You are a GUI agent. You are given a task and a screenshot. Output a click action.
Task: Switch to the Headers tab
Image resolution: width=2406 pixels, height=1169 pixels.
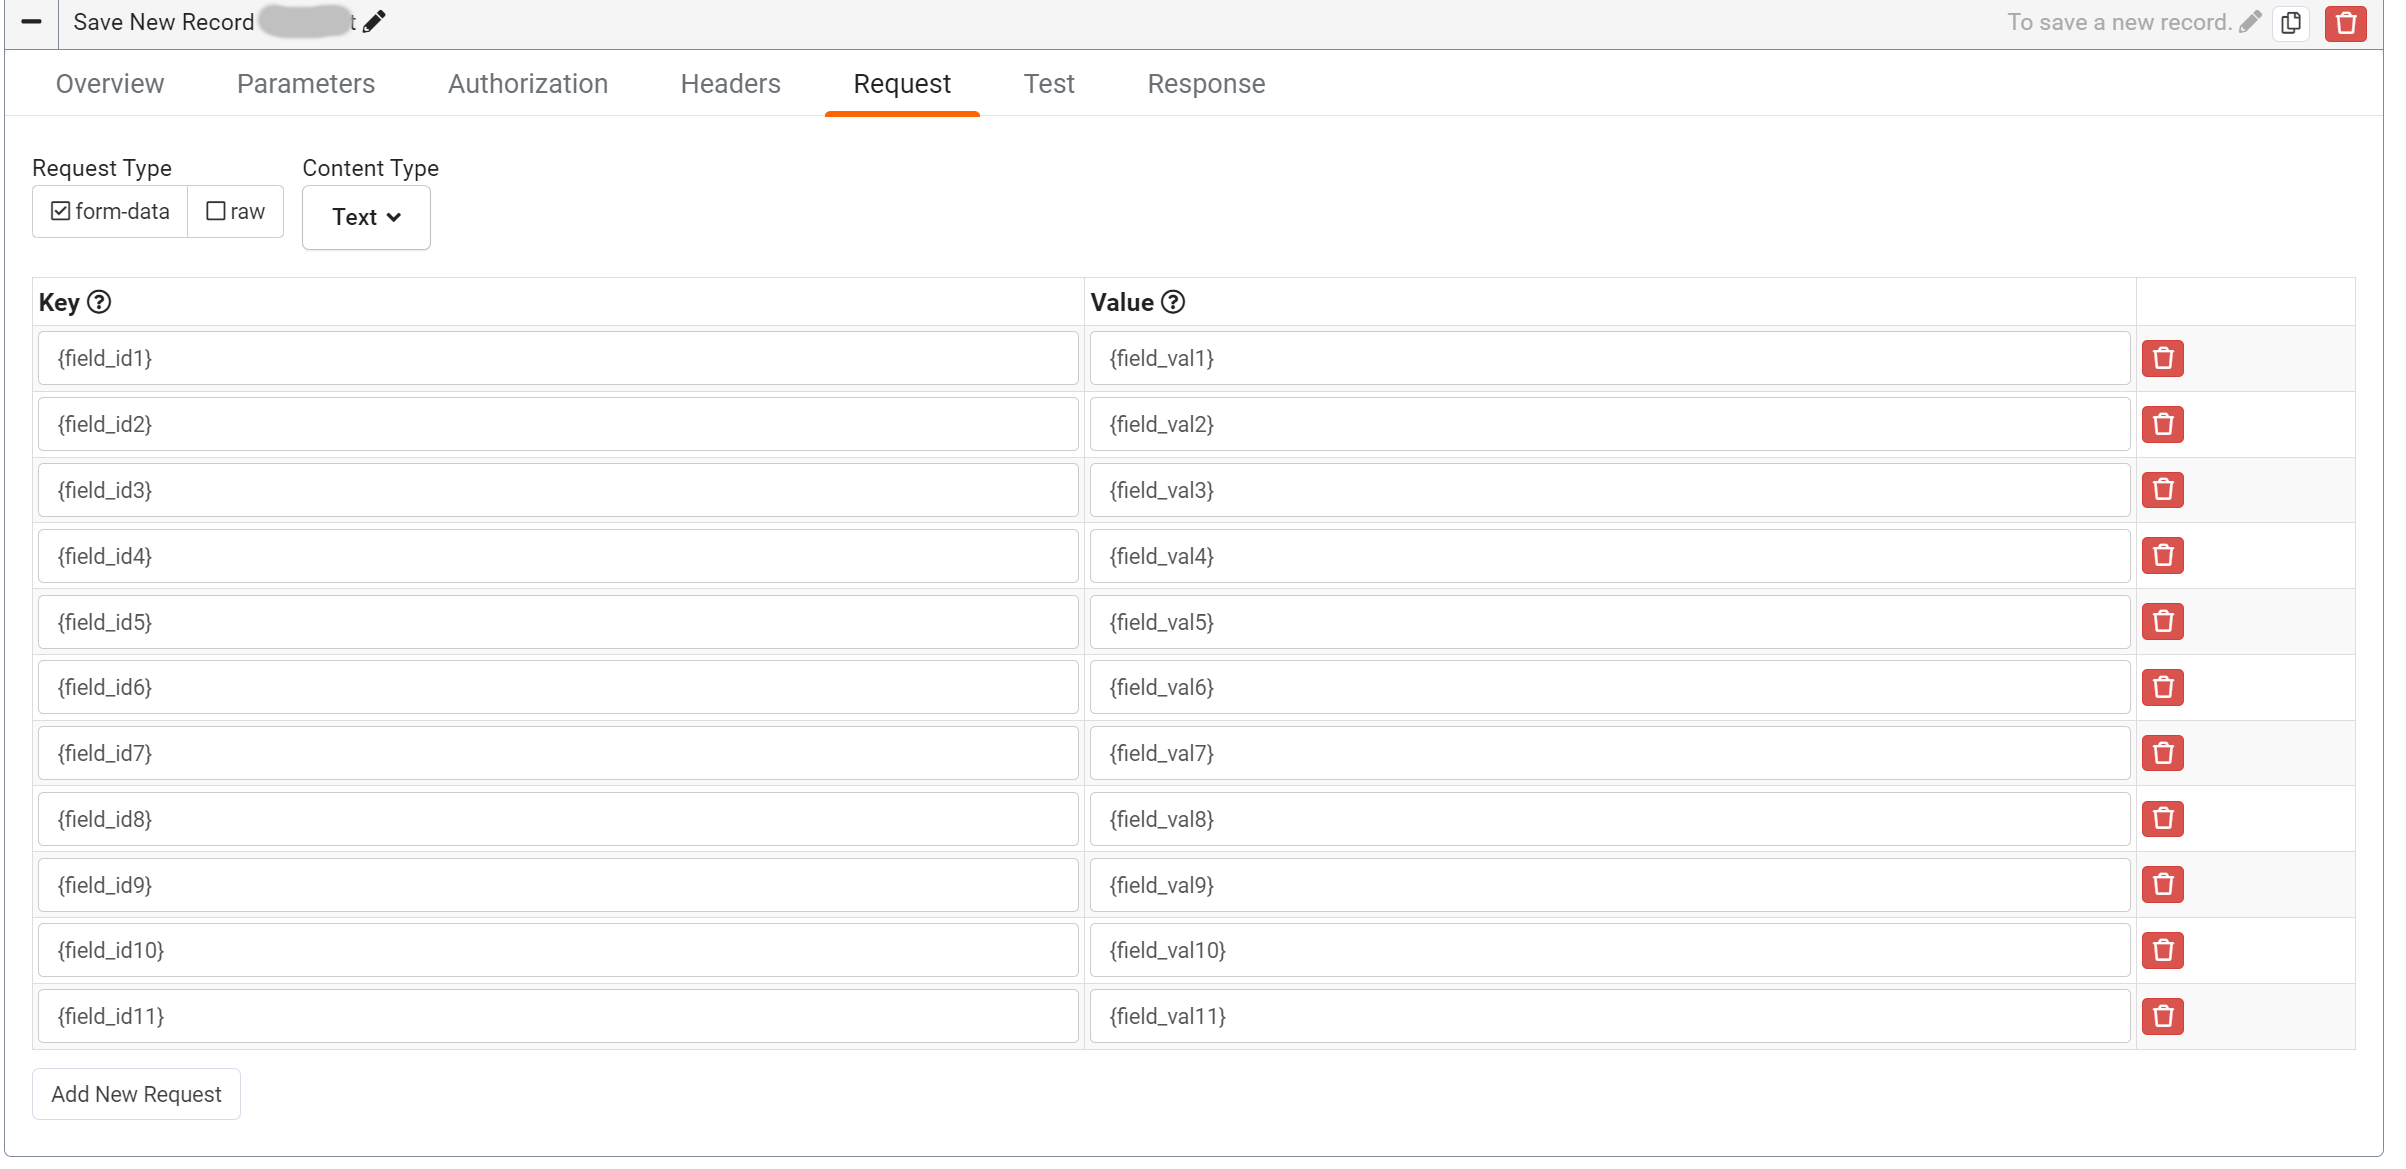tap(730, 84)
